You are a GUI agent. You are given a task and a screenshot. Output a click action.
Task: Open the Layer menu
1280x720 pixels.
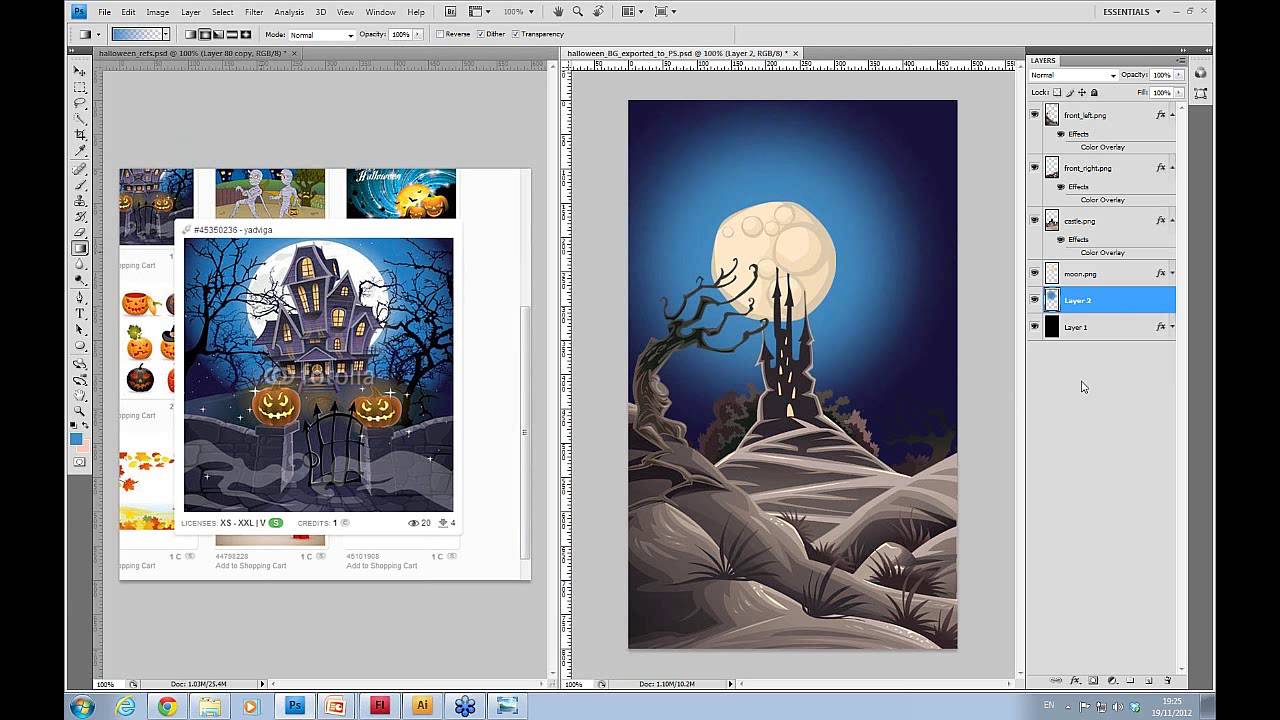[190, 12]
